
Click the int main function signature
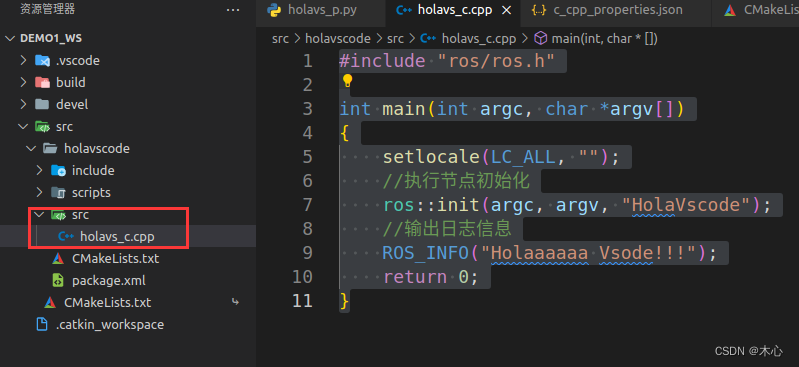(512, 109)
